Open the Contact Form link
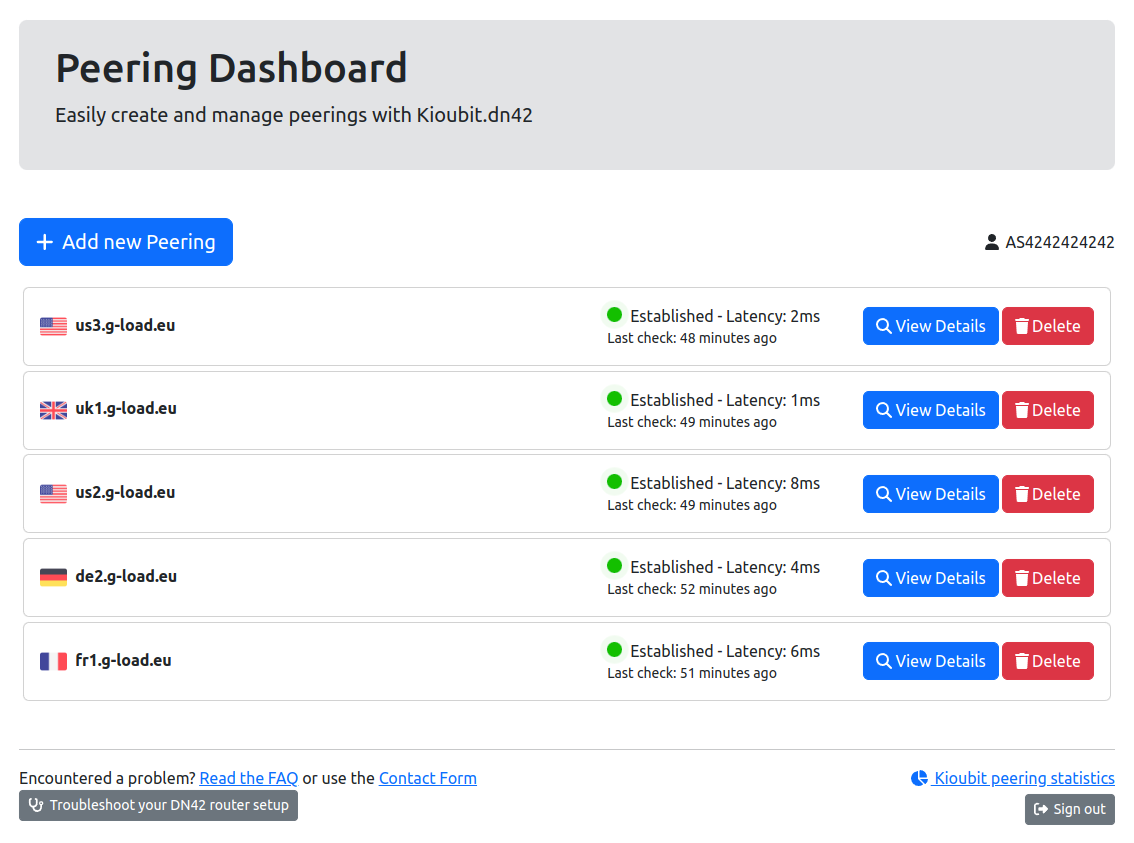 (x=427, y=778)
